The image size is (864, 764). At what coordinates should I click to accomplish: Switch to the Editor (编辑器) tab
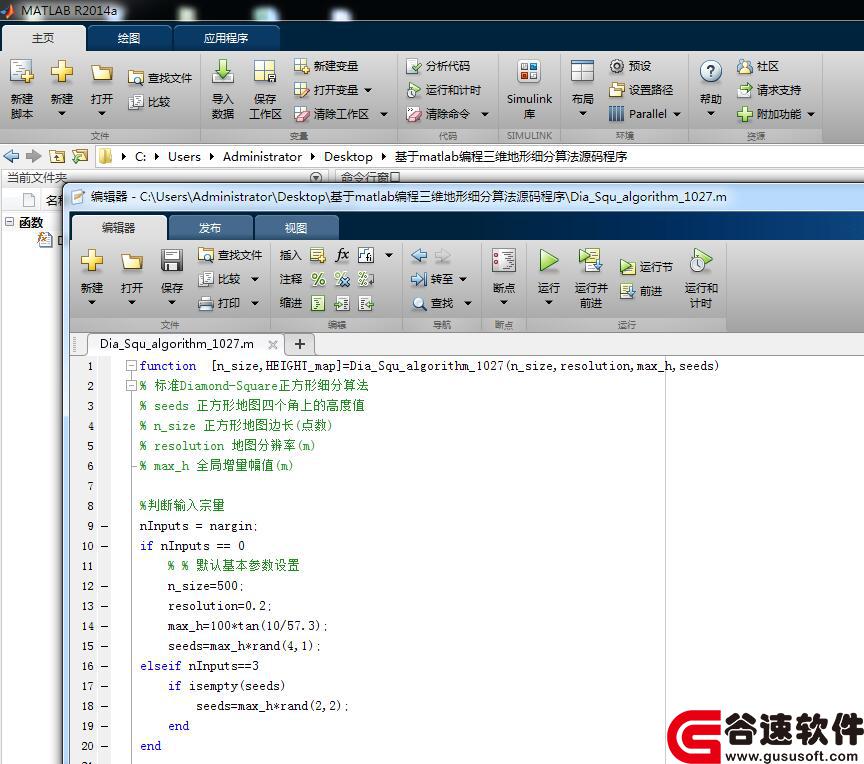[118, 227]
